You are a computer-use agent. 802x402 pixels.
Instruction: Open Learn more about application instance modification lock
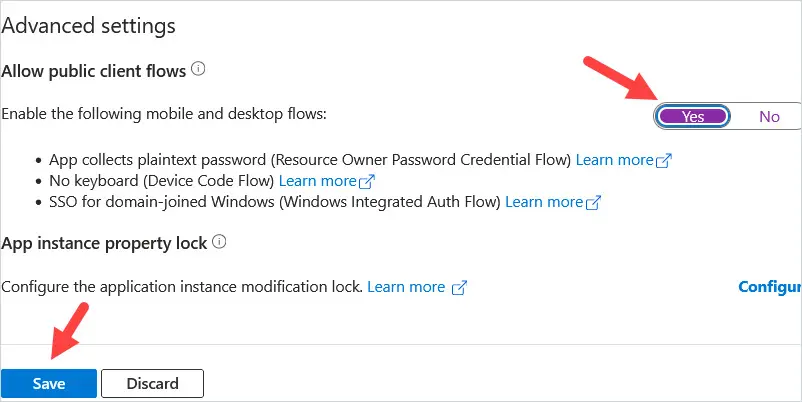coord(406,287)
